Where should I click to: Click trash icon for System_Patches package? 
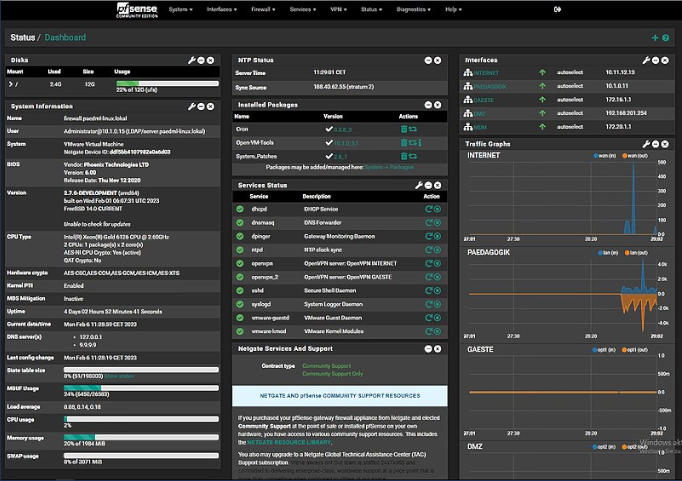pyautogui.click(x=404, y=156)
